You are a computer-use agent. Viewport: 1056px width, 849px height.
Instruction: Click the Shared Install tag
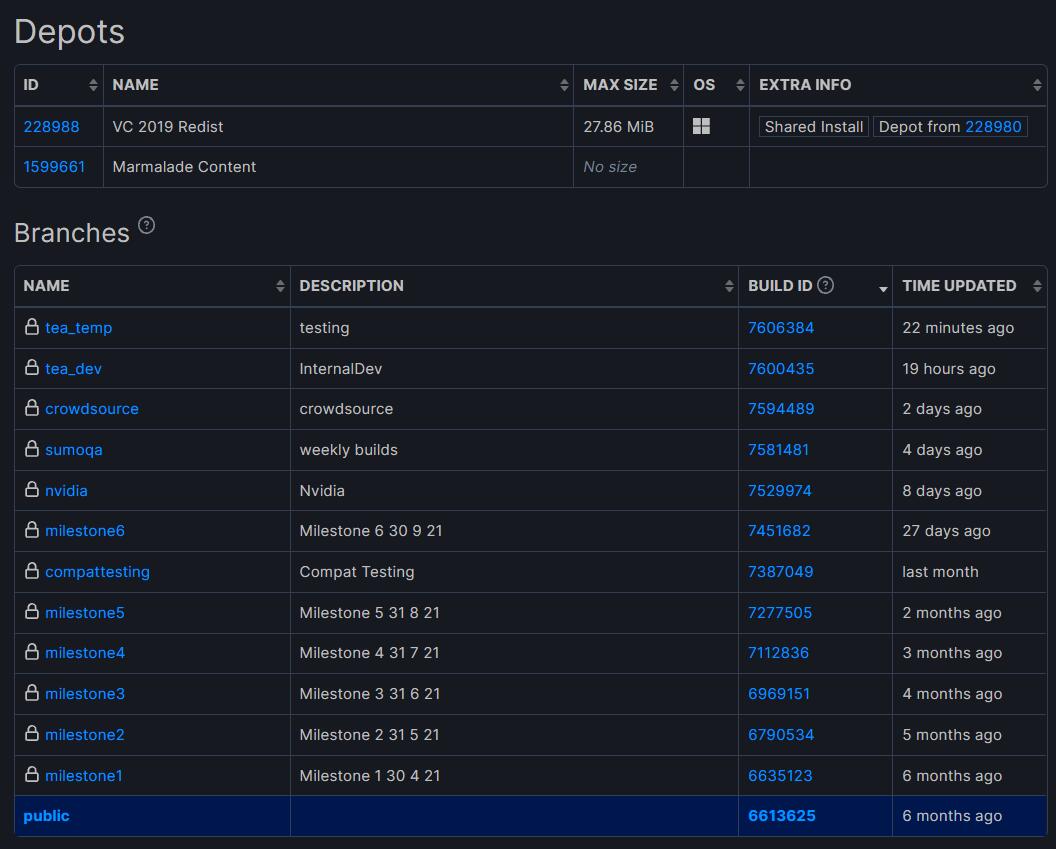click(x=813, y=127)
